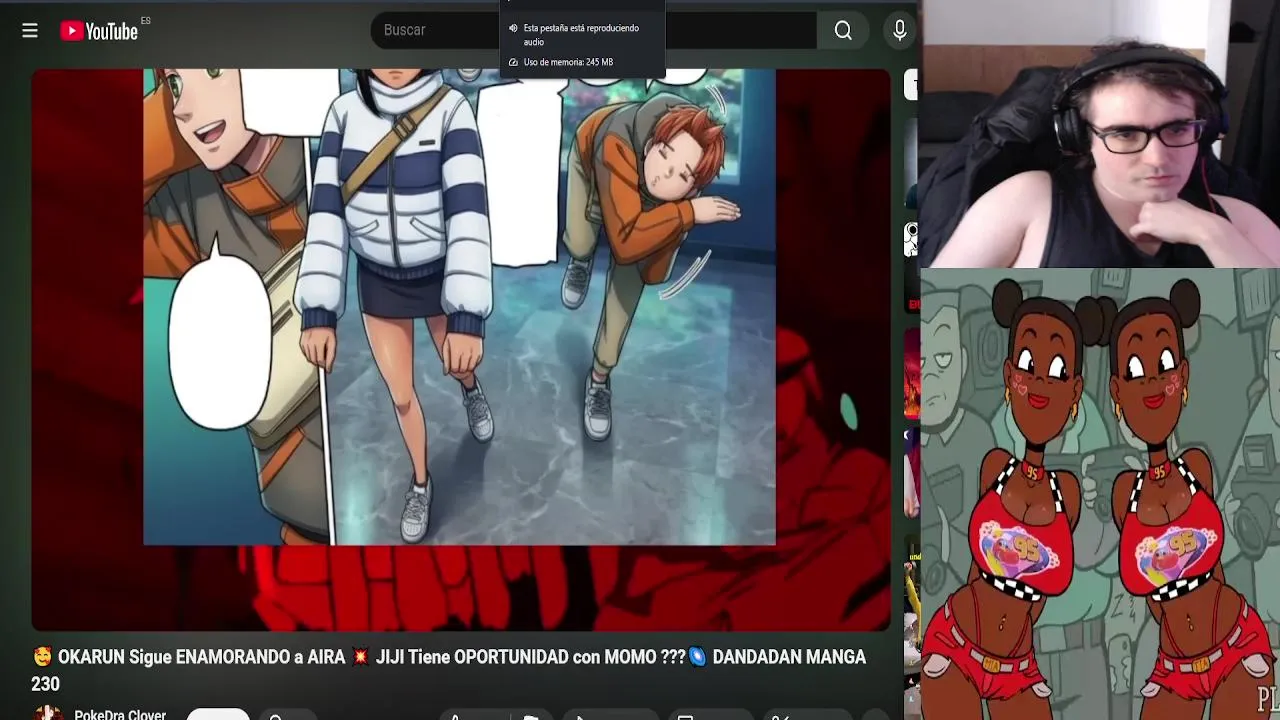1280x720 pixels.
Task: Open the YouTube hamburger guide menu
Action: 30,31
